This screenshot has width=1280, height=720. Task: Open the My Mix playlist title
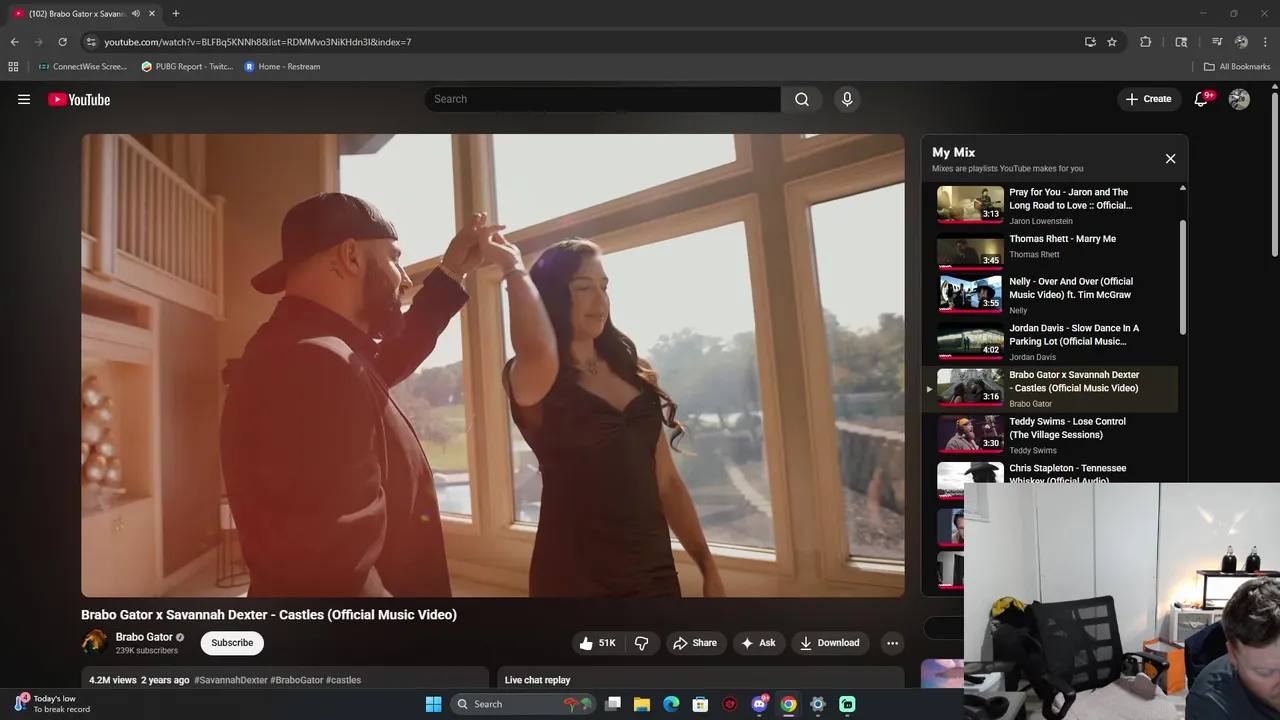click(x=953, y=152)
